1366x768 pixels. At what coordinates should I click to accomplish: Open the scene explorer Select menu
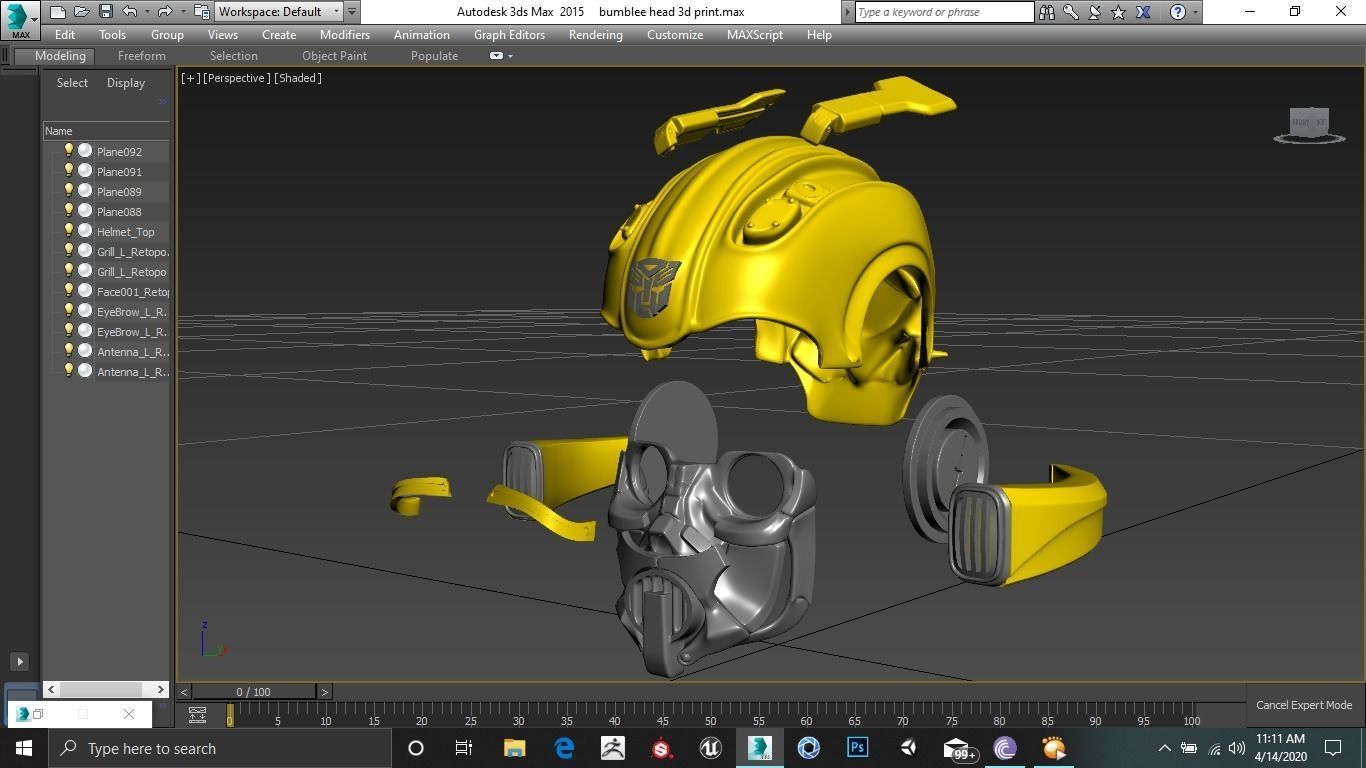click(72, 83)
